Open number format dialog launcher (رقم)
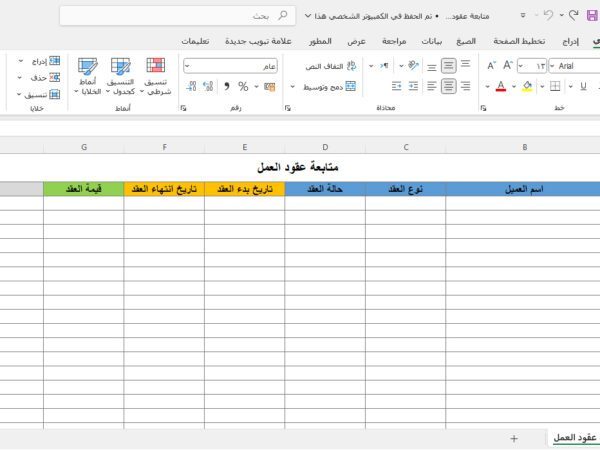 coord(183,108)
